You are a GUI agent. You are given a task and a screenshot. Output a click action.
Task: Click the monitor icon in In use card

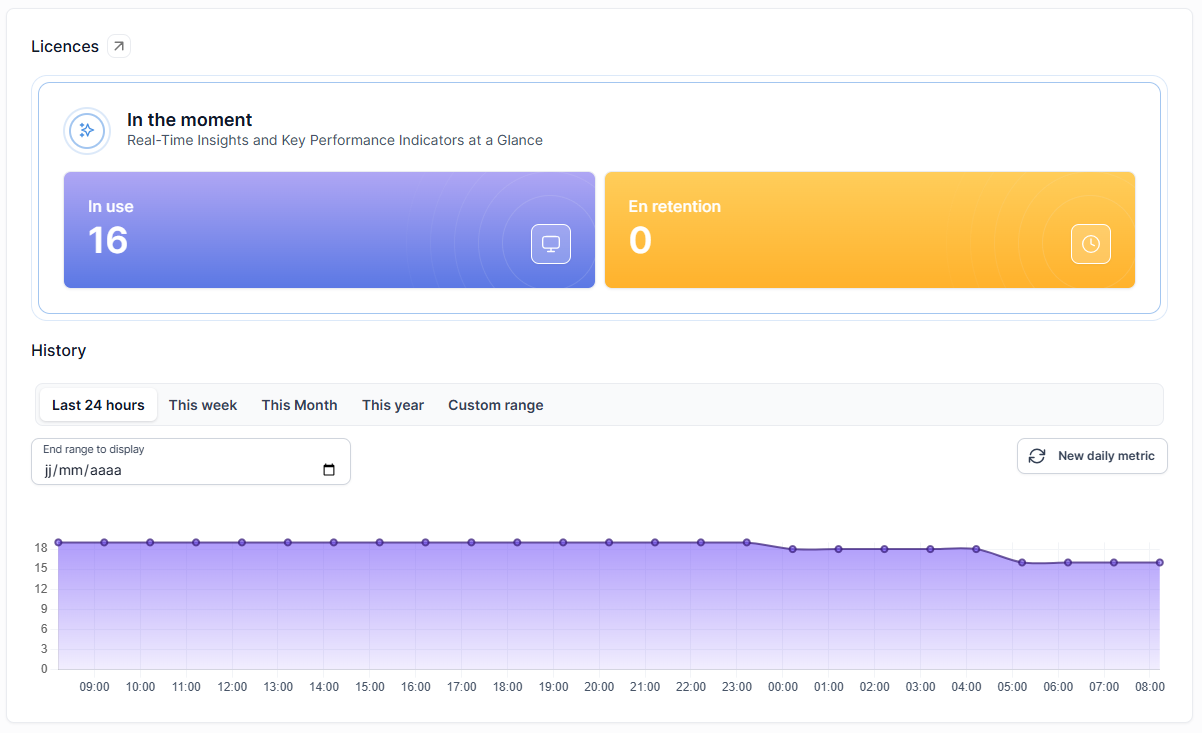point(551,244)
